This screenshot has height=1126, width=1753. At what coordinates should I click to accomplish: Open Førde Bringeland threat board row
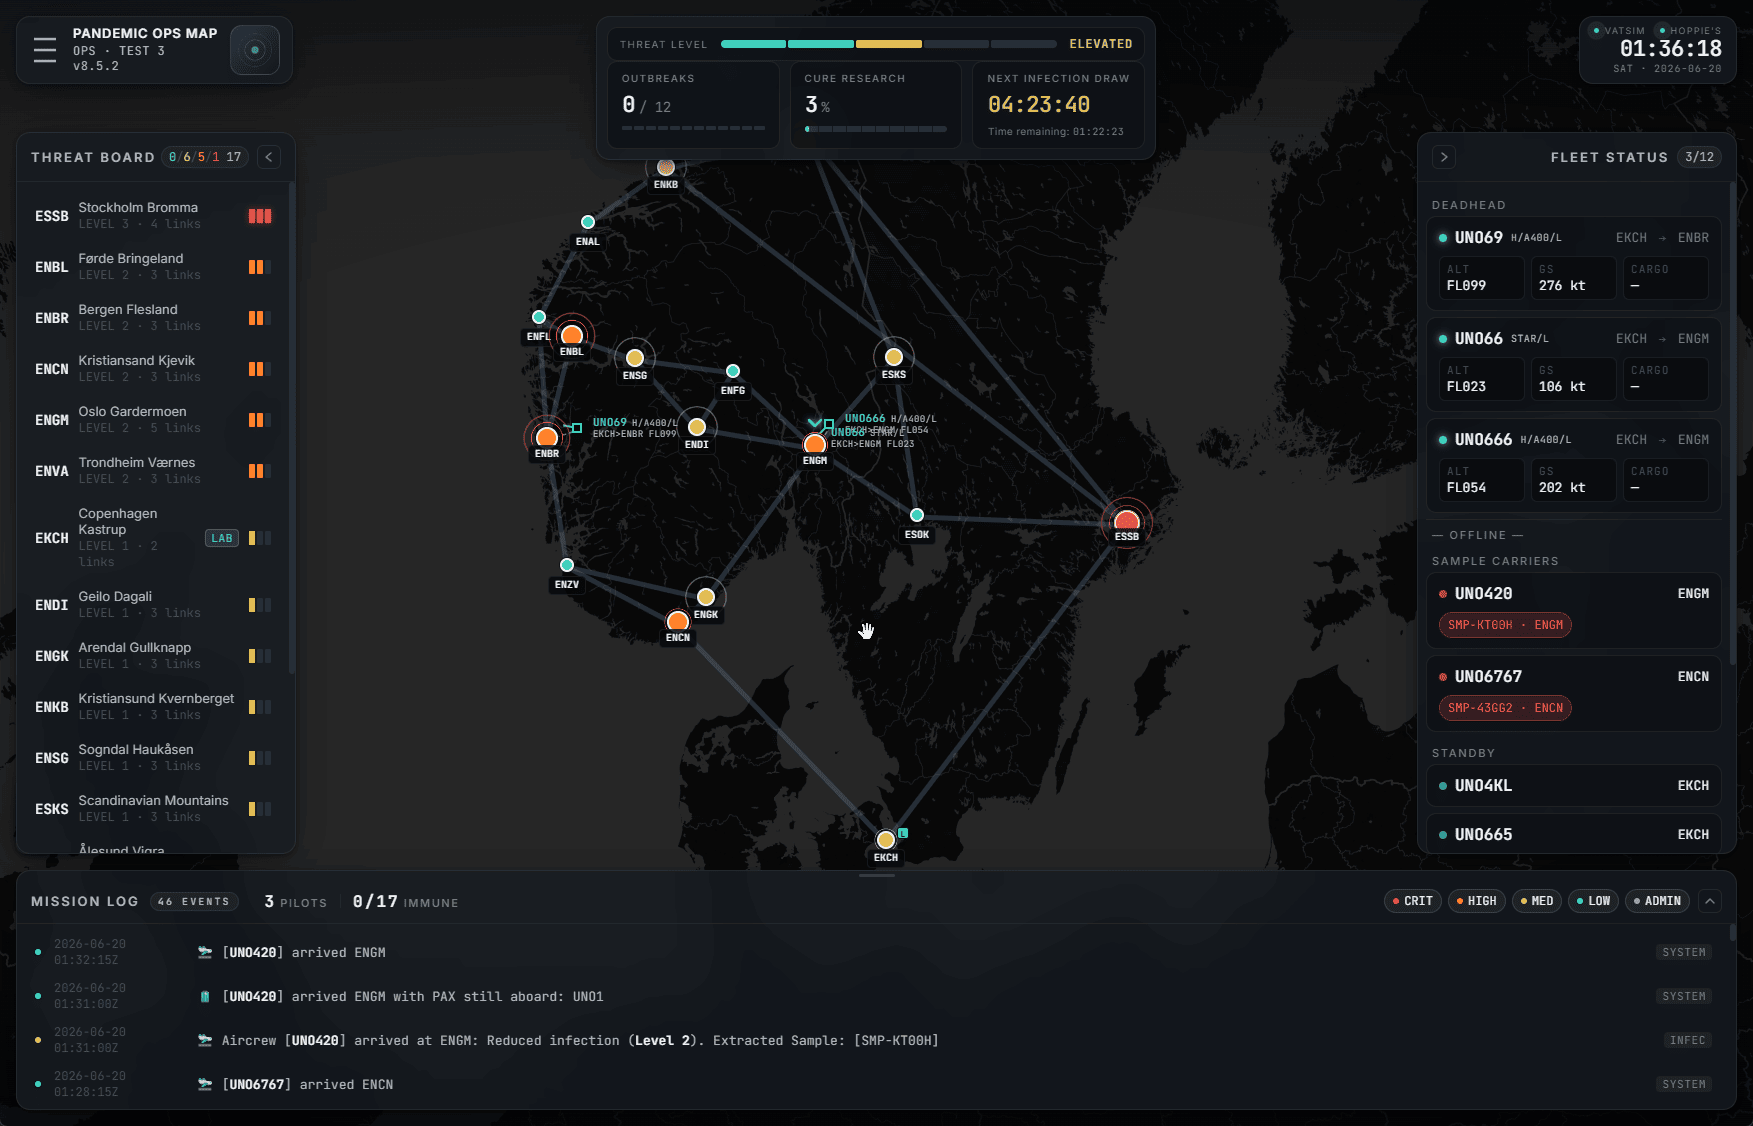(153, 267)
